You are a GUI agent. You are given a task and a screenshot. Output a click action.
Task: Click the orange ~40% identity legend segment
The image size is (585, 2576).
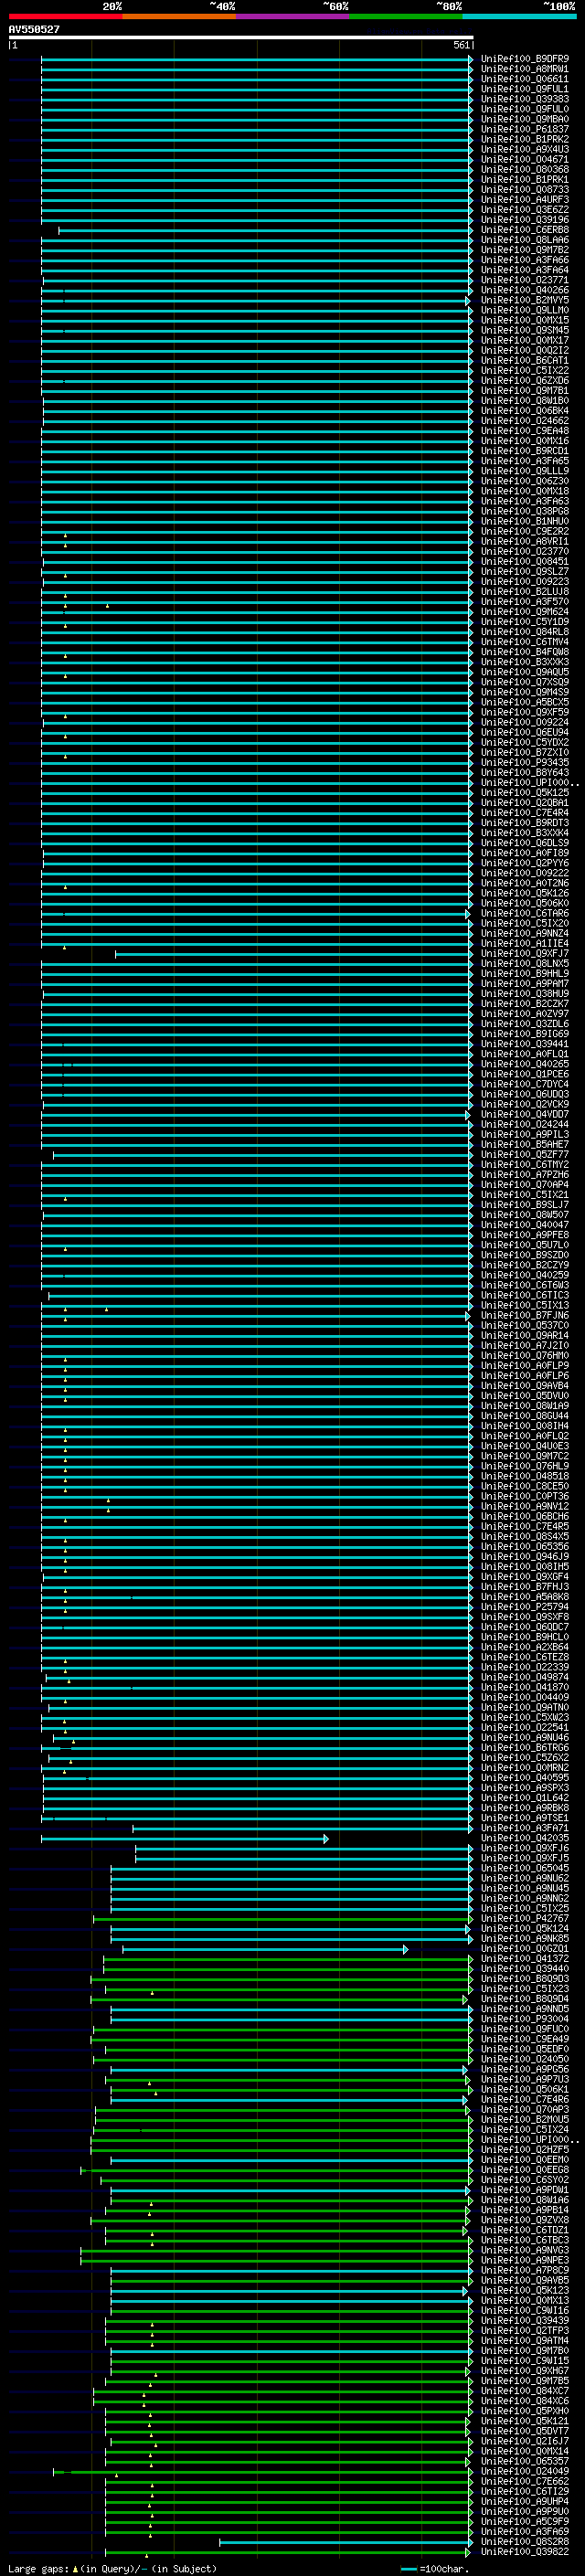click(179, 16)
